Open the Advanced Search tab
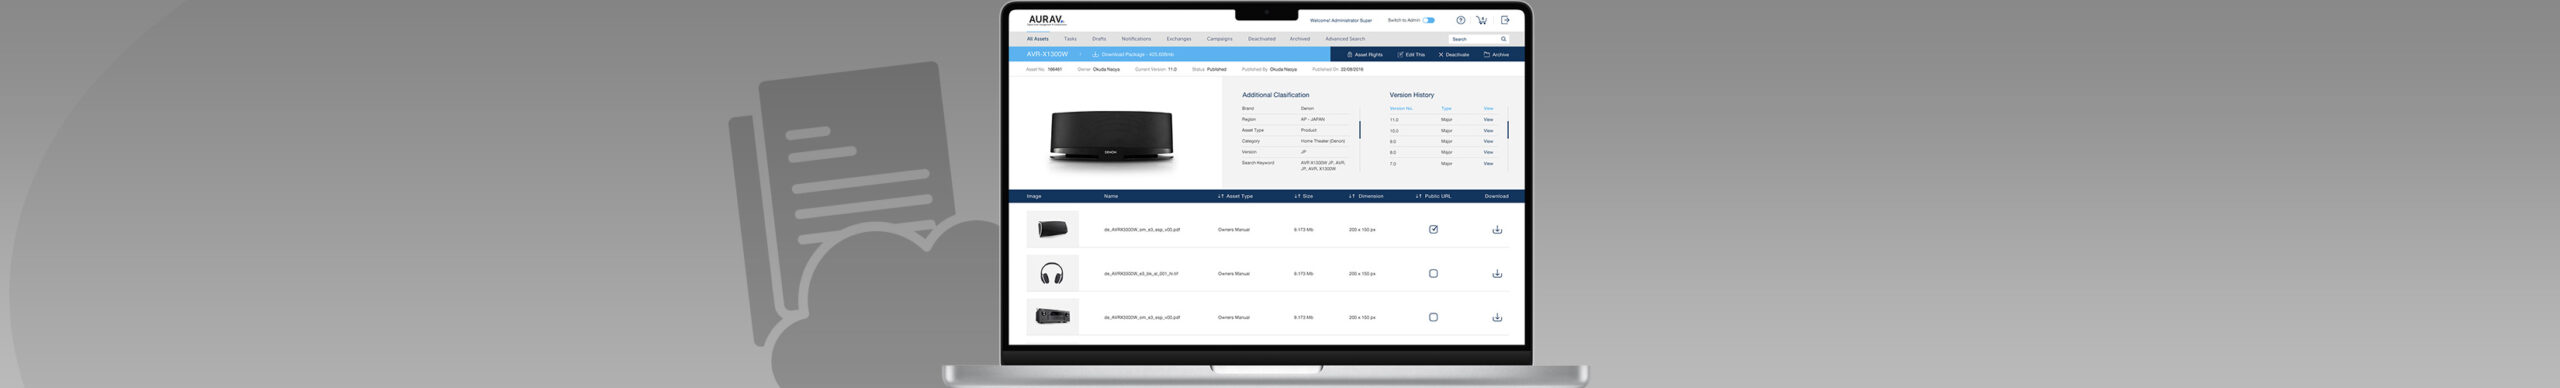This screenshot has height=388, width=2560. pos(1345,39)
